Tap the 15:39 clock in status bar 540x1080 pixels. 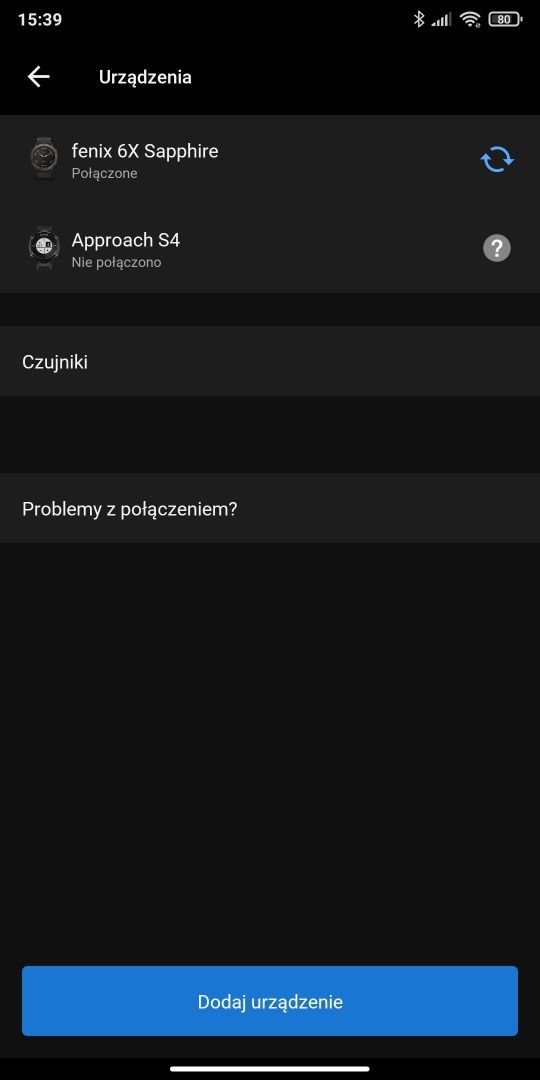coord(40,19)
